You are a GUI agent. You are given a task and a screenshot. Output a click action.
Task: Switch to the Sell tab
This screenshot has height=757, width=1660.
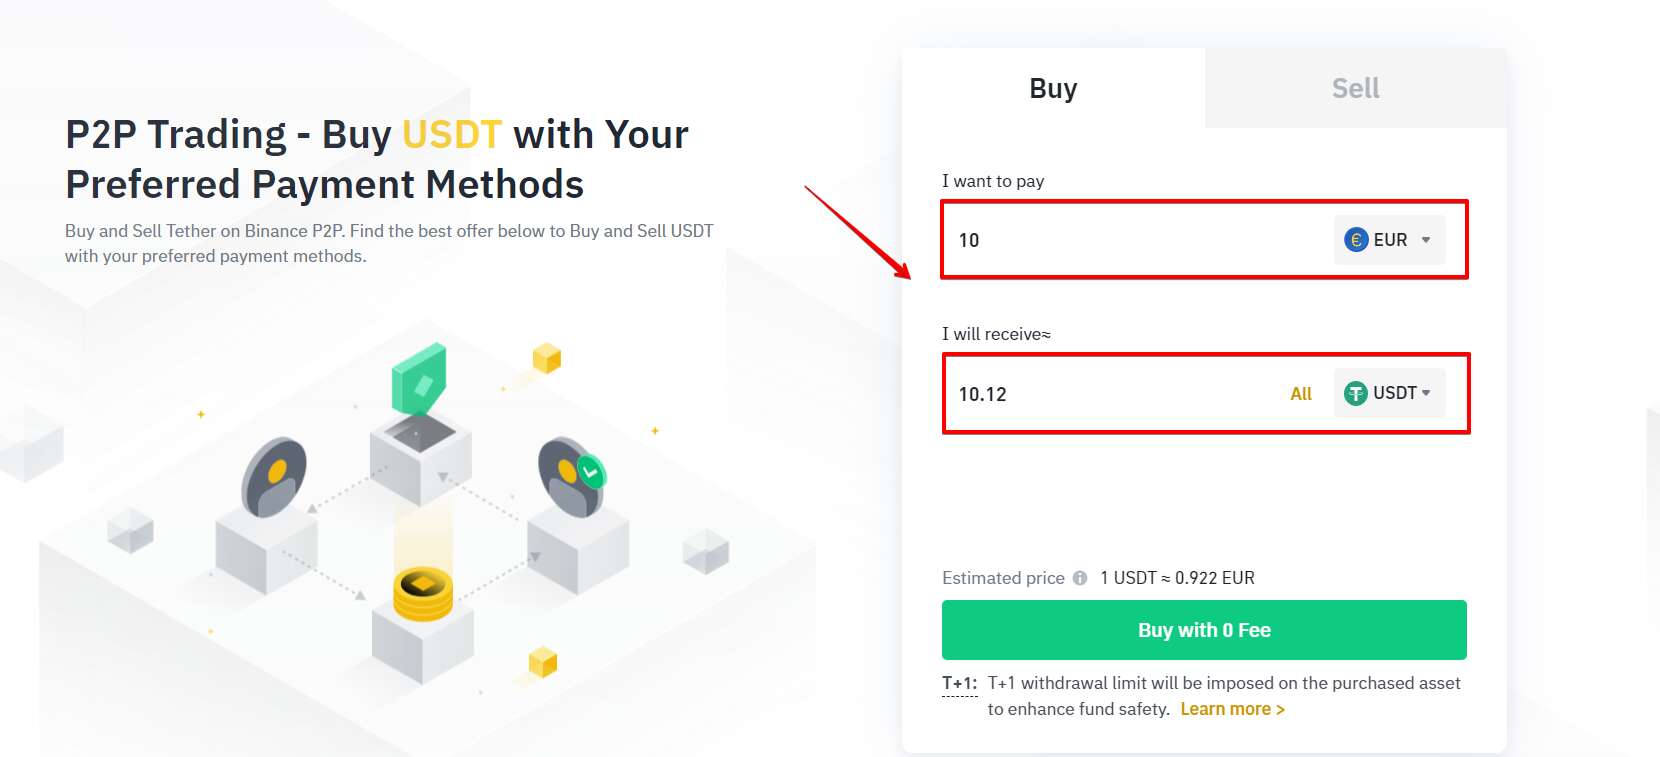(x=1356, y=88)
